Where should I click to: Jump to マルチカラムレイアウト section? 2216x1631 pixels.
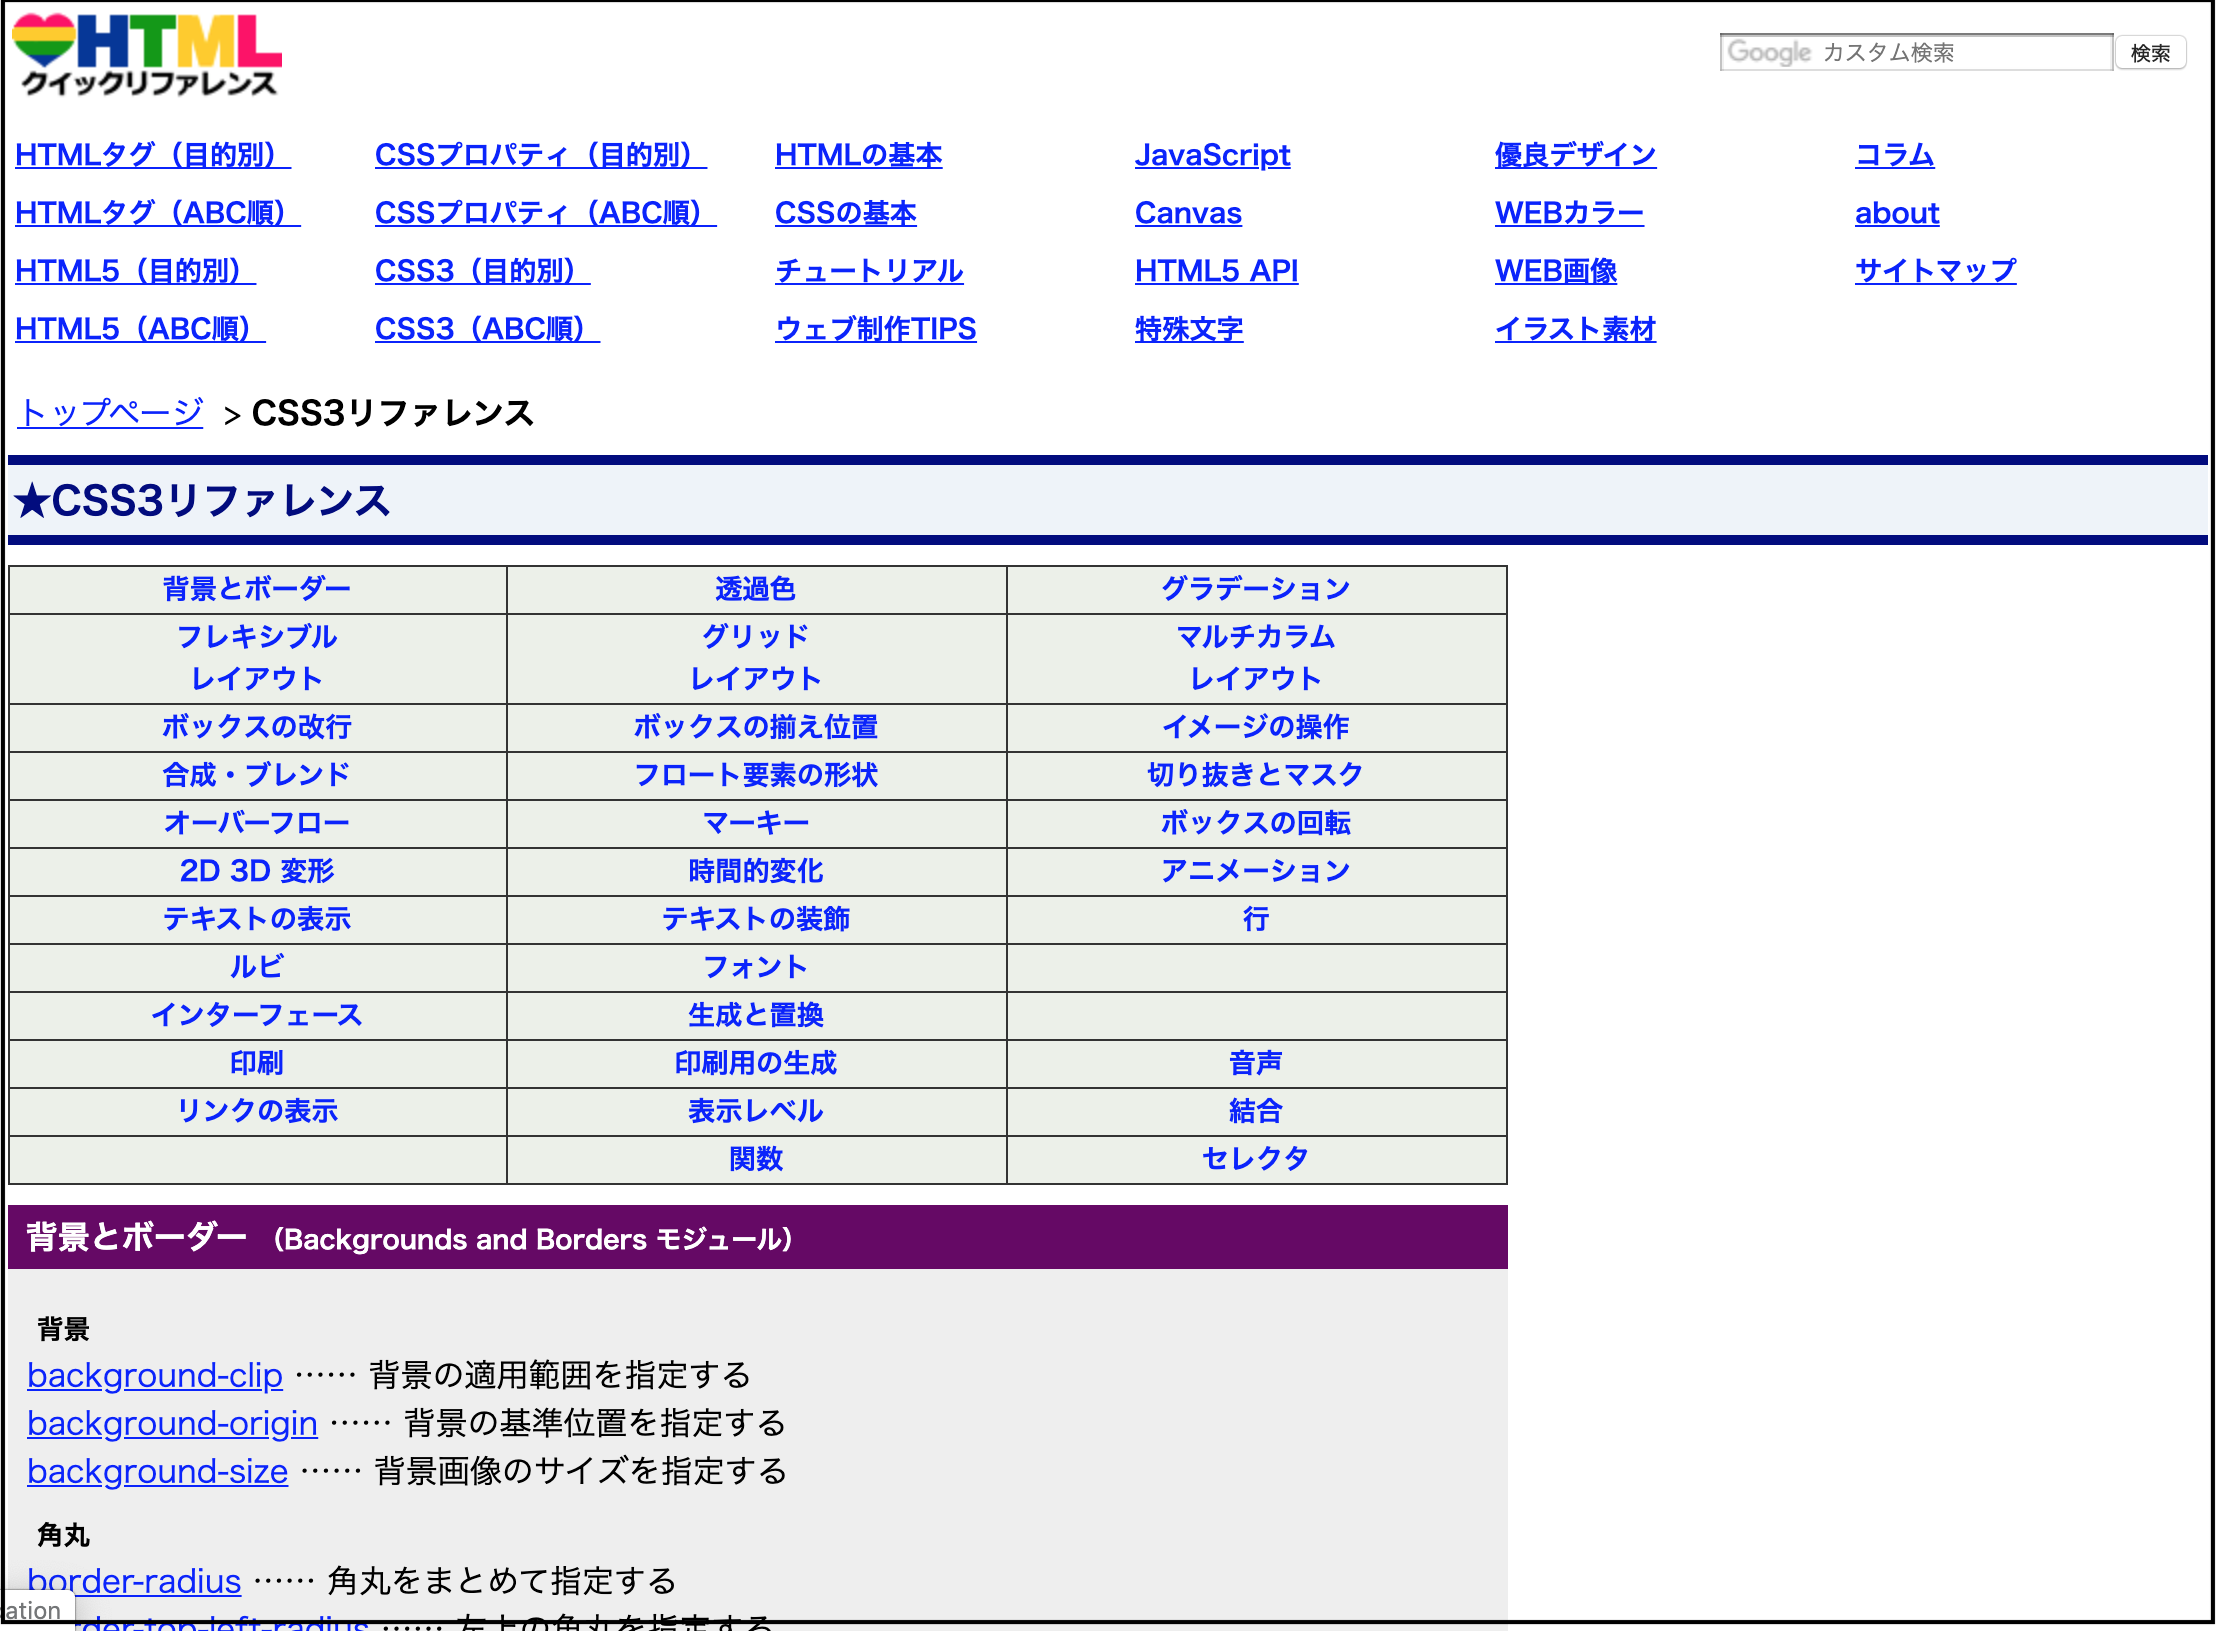[1256, 658]
